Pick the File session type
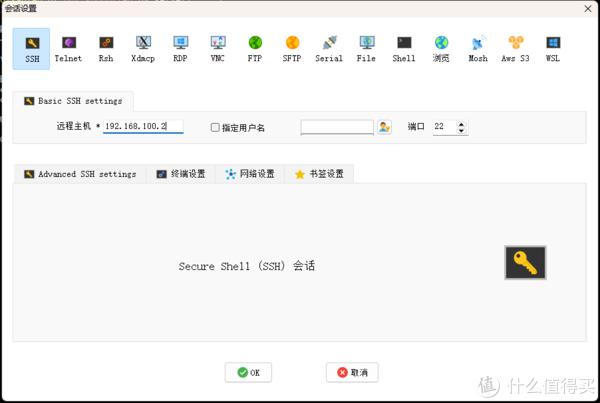Screen dimensions: 600x403 (x=367, y=49)
